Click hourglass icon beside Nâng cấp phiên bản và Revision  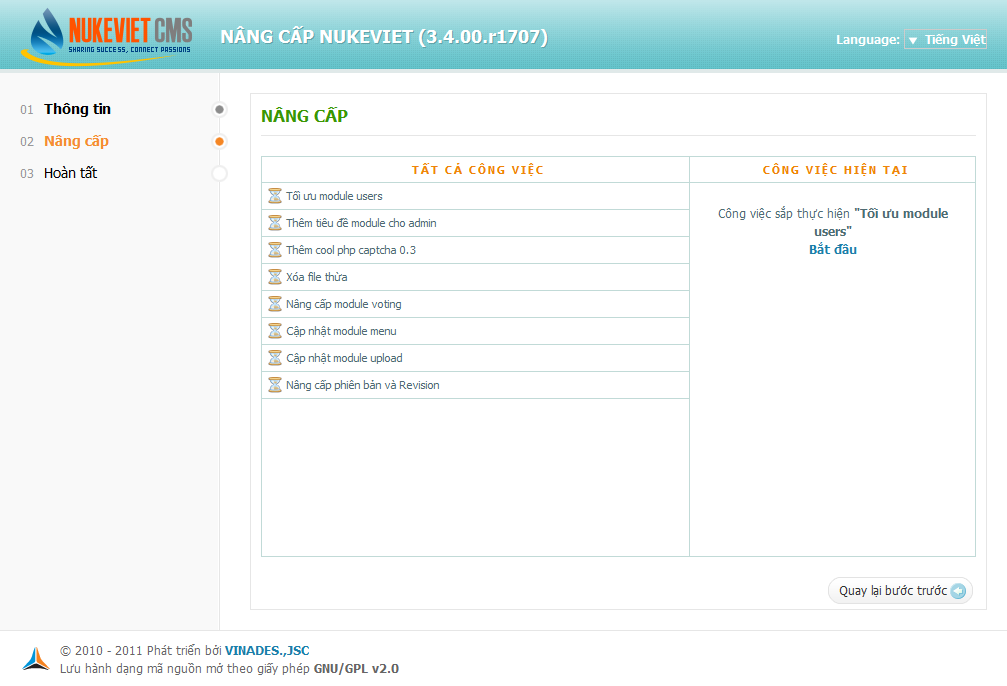coord(275,384)
